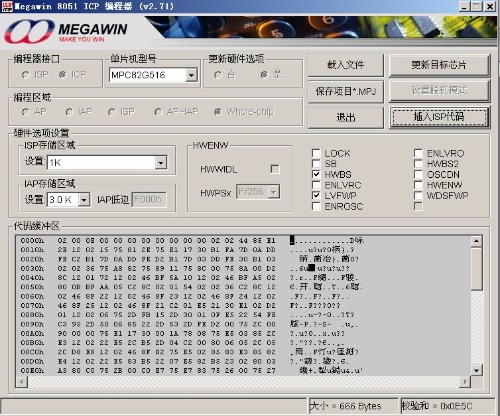Click the checksum 0x0E5C status entry
The width and height of the screenshot is (500, 416).
pos(447,406)
